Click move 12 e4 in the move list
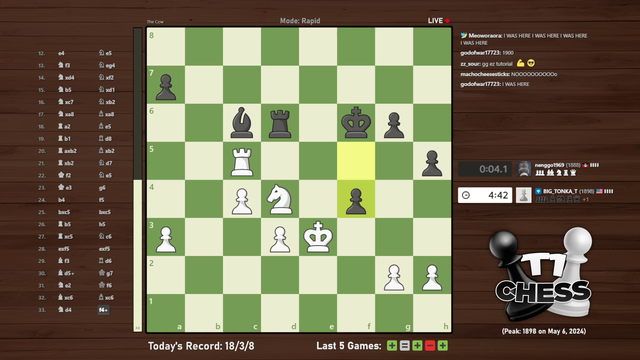640x360 pixels. click(61, 53)
